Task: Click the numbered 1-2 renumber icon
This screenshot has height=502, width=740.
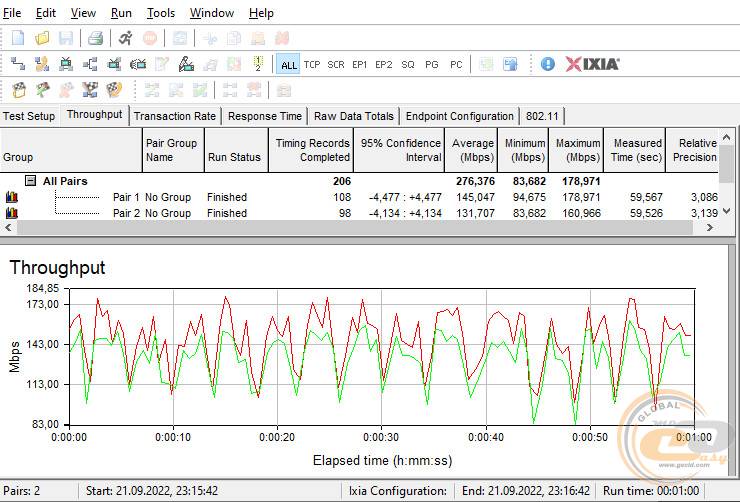Action: click(258, 64)
